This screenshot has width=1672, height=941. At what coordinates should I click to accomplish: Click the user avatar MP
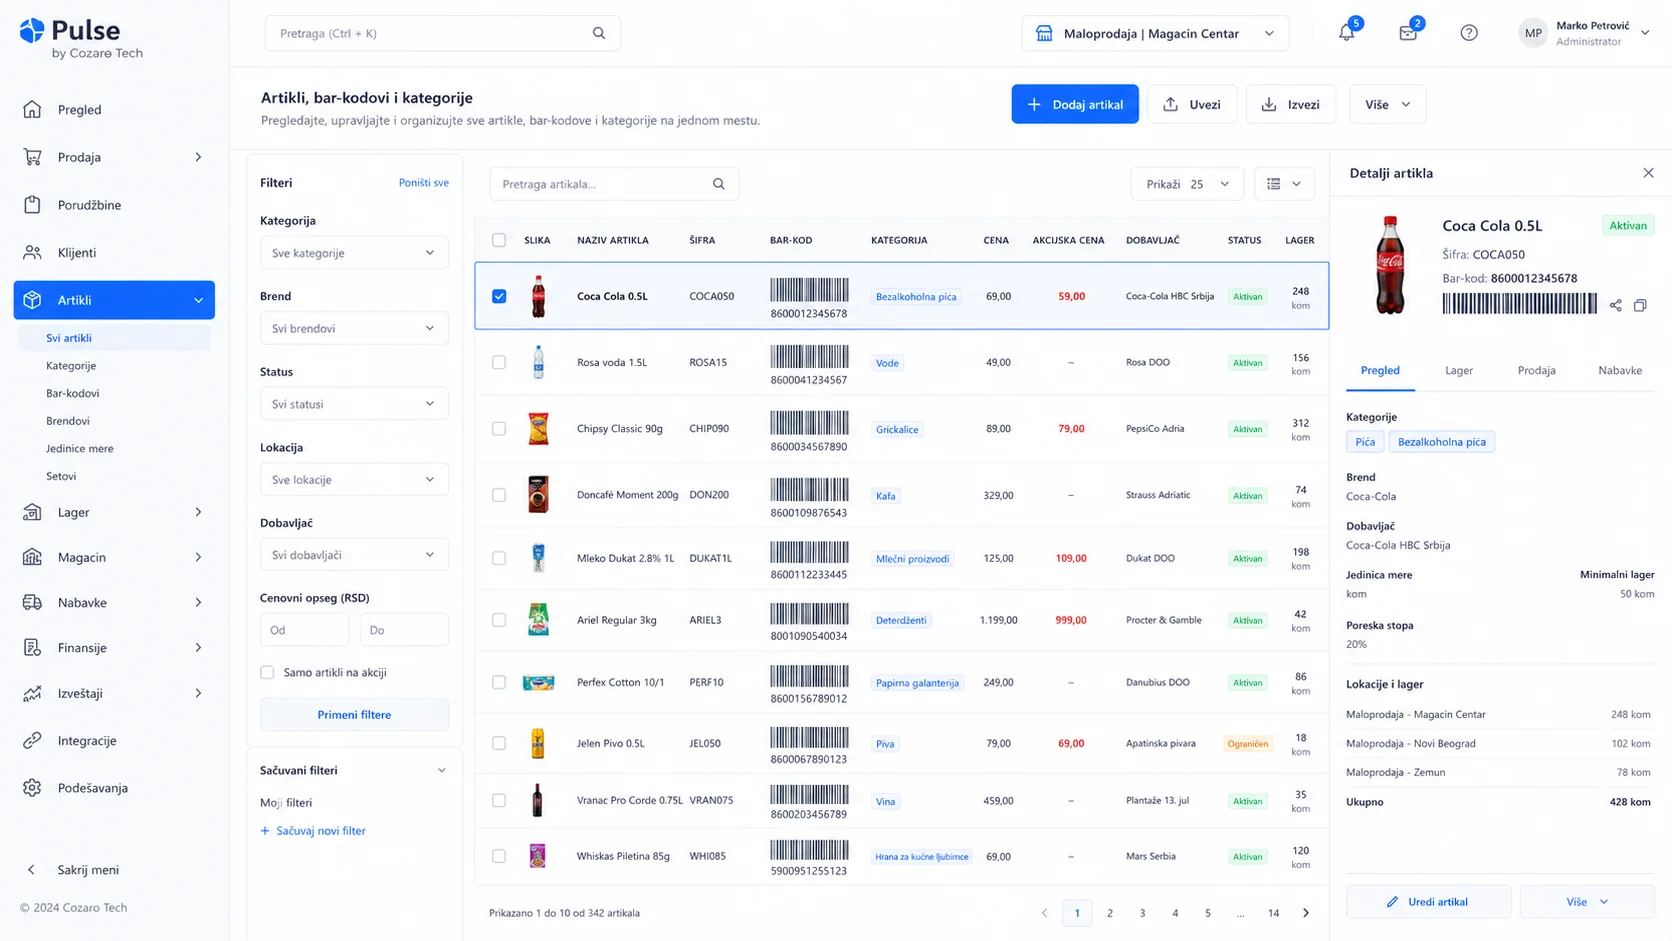[1533, 33]
